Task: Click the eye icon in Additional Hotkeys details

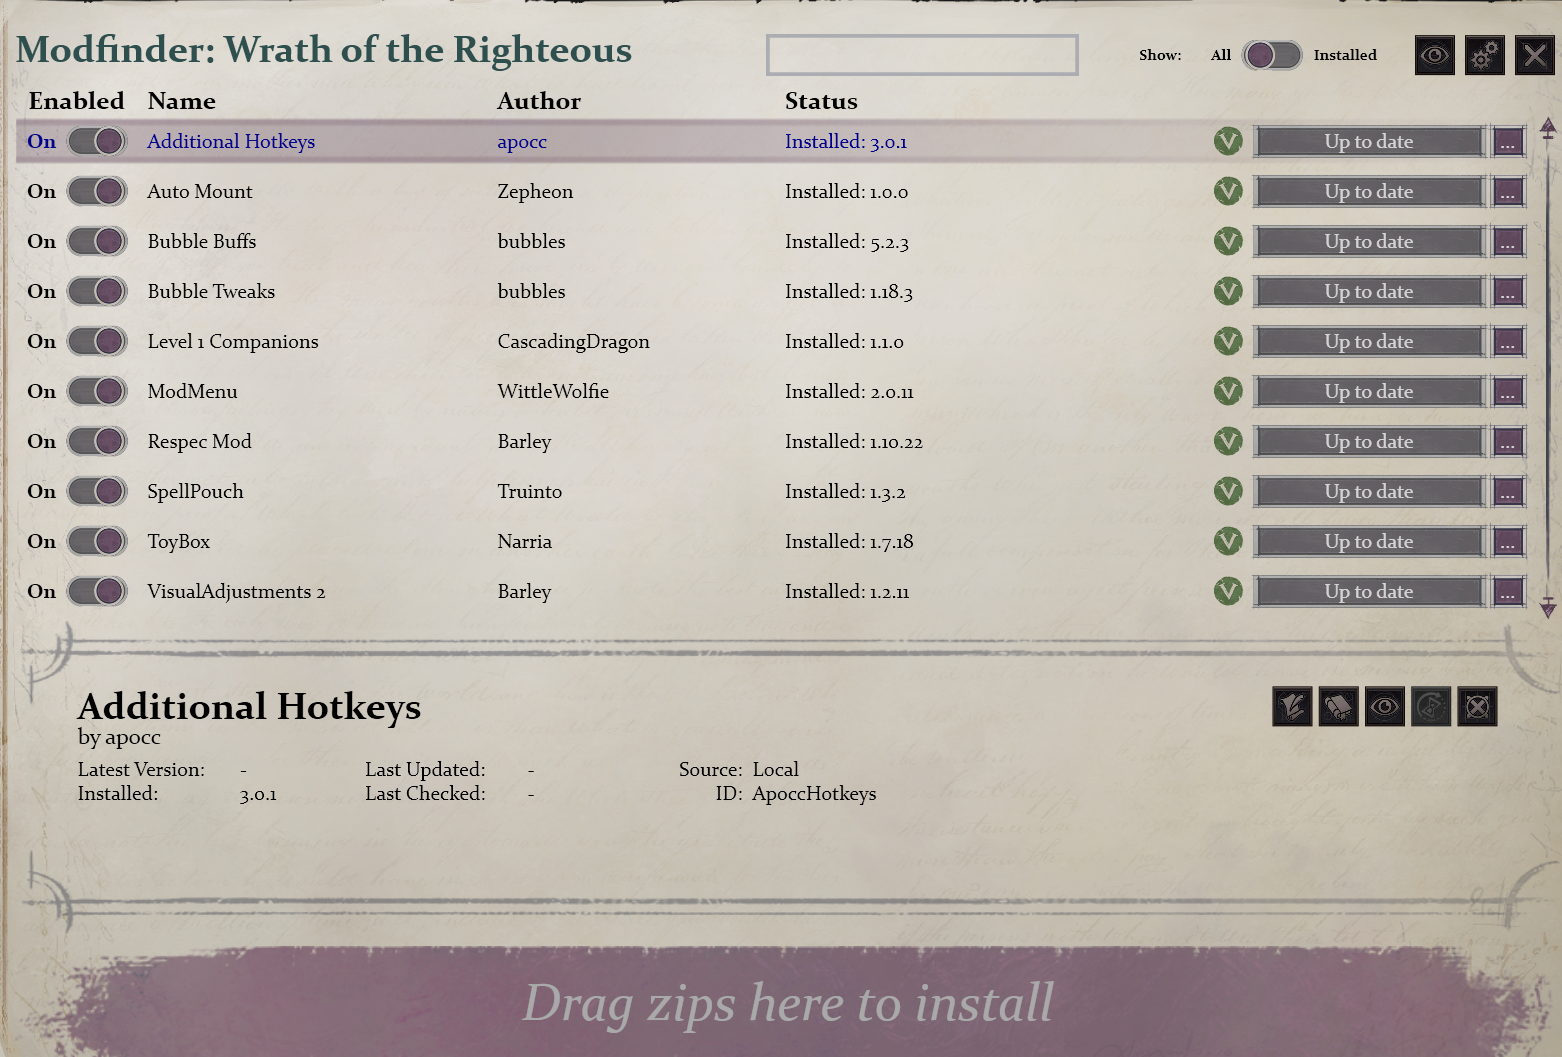Action: pyautogui.click(x=1384, y=707)
